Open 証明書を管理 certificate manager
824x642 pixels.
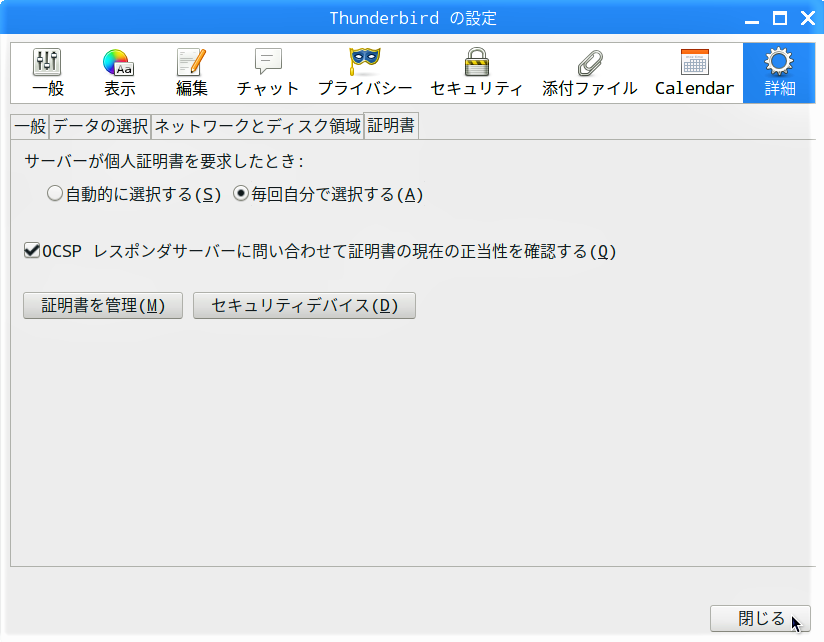click(103, 306)
